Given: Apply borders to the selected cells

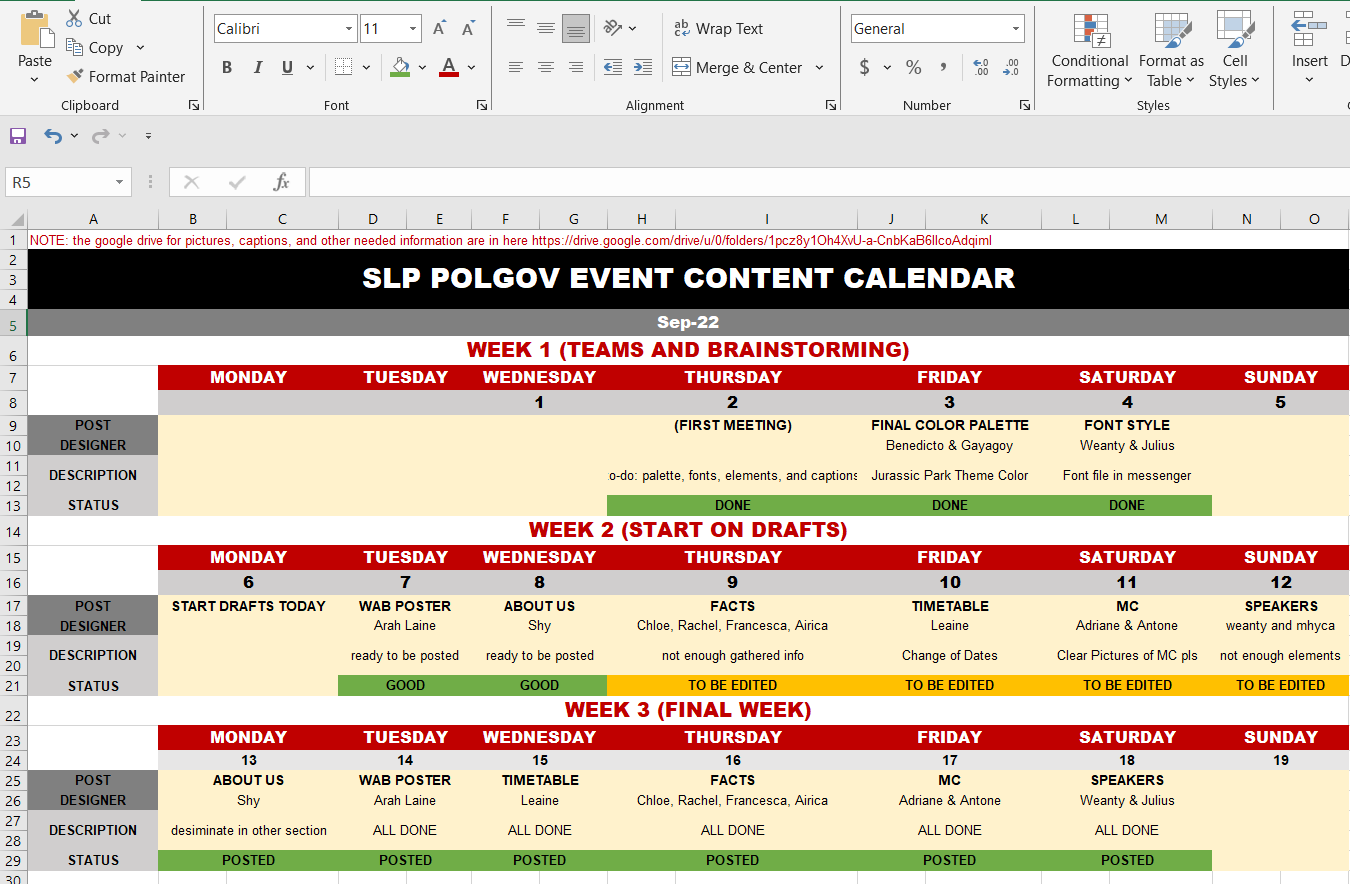Looking at the screenshot, I should tap(344, 67).
